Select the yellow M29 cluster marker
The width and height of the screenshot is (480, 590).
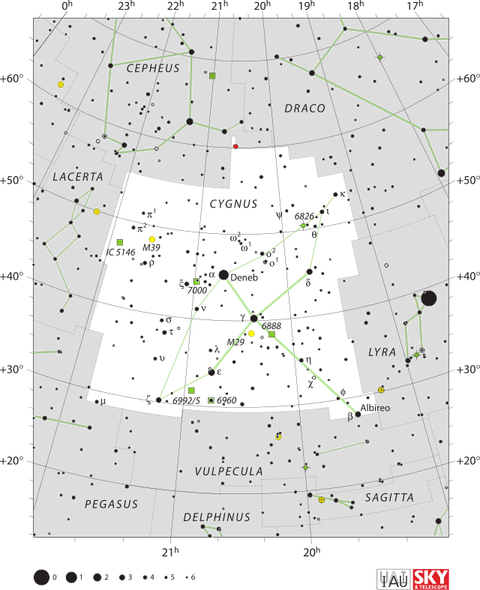coord(252,333)
